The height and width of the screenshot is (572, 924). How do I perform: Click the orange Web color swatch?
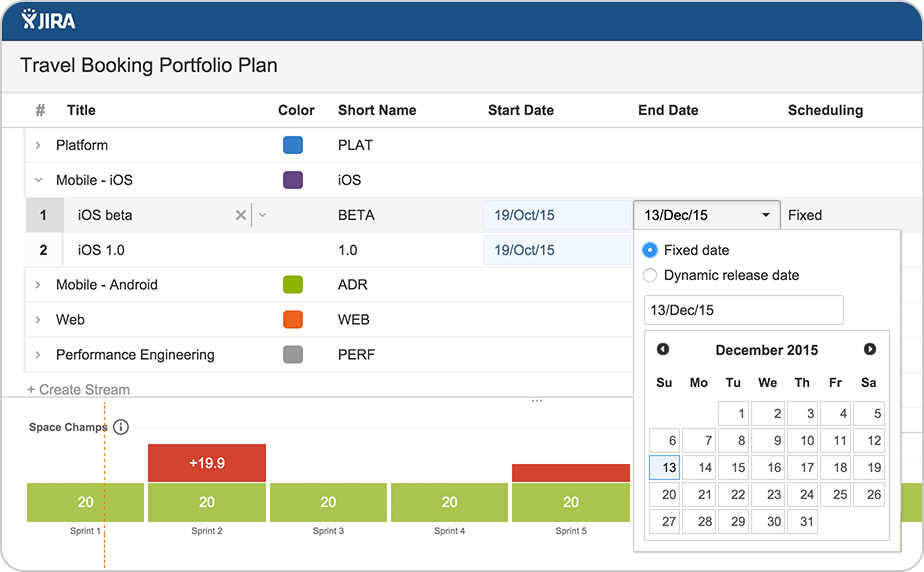pos(293,320)
